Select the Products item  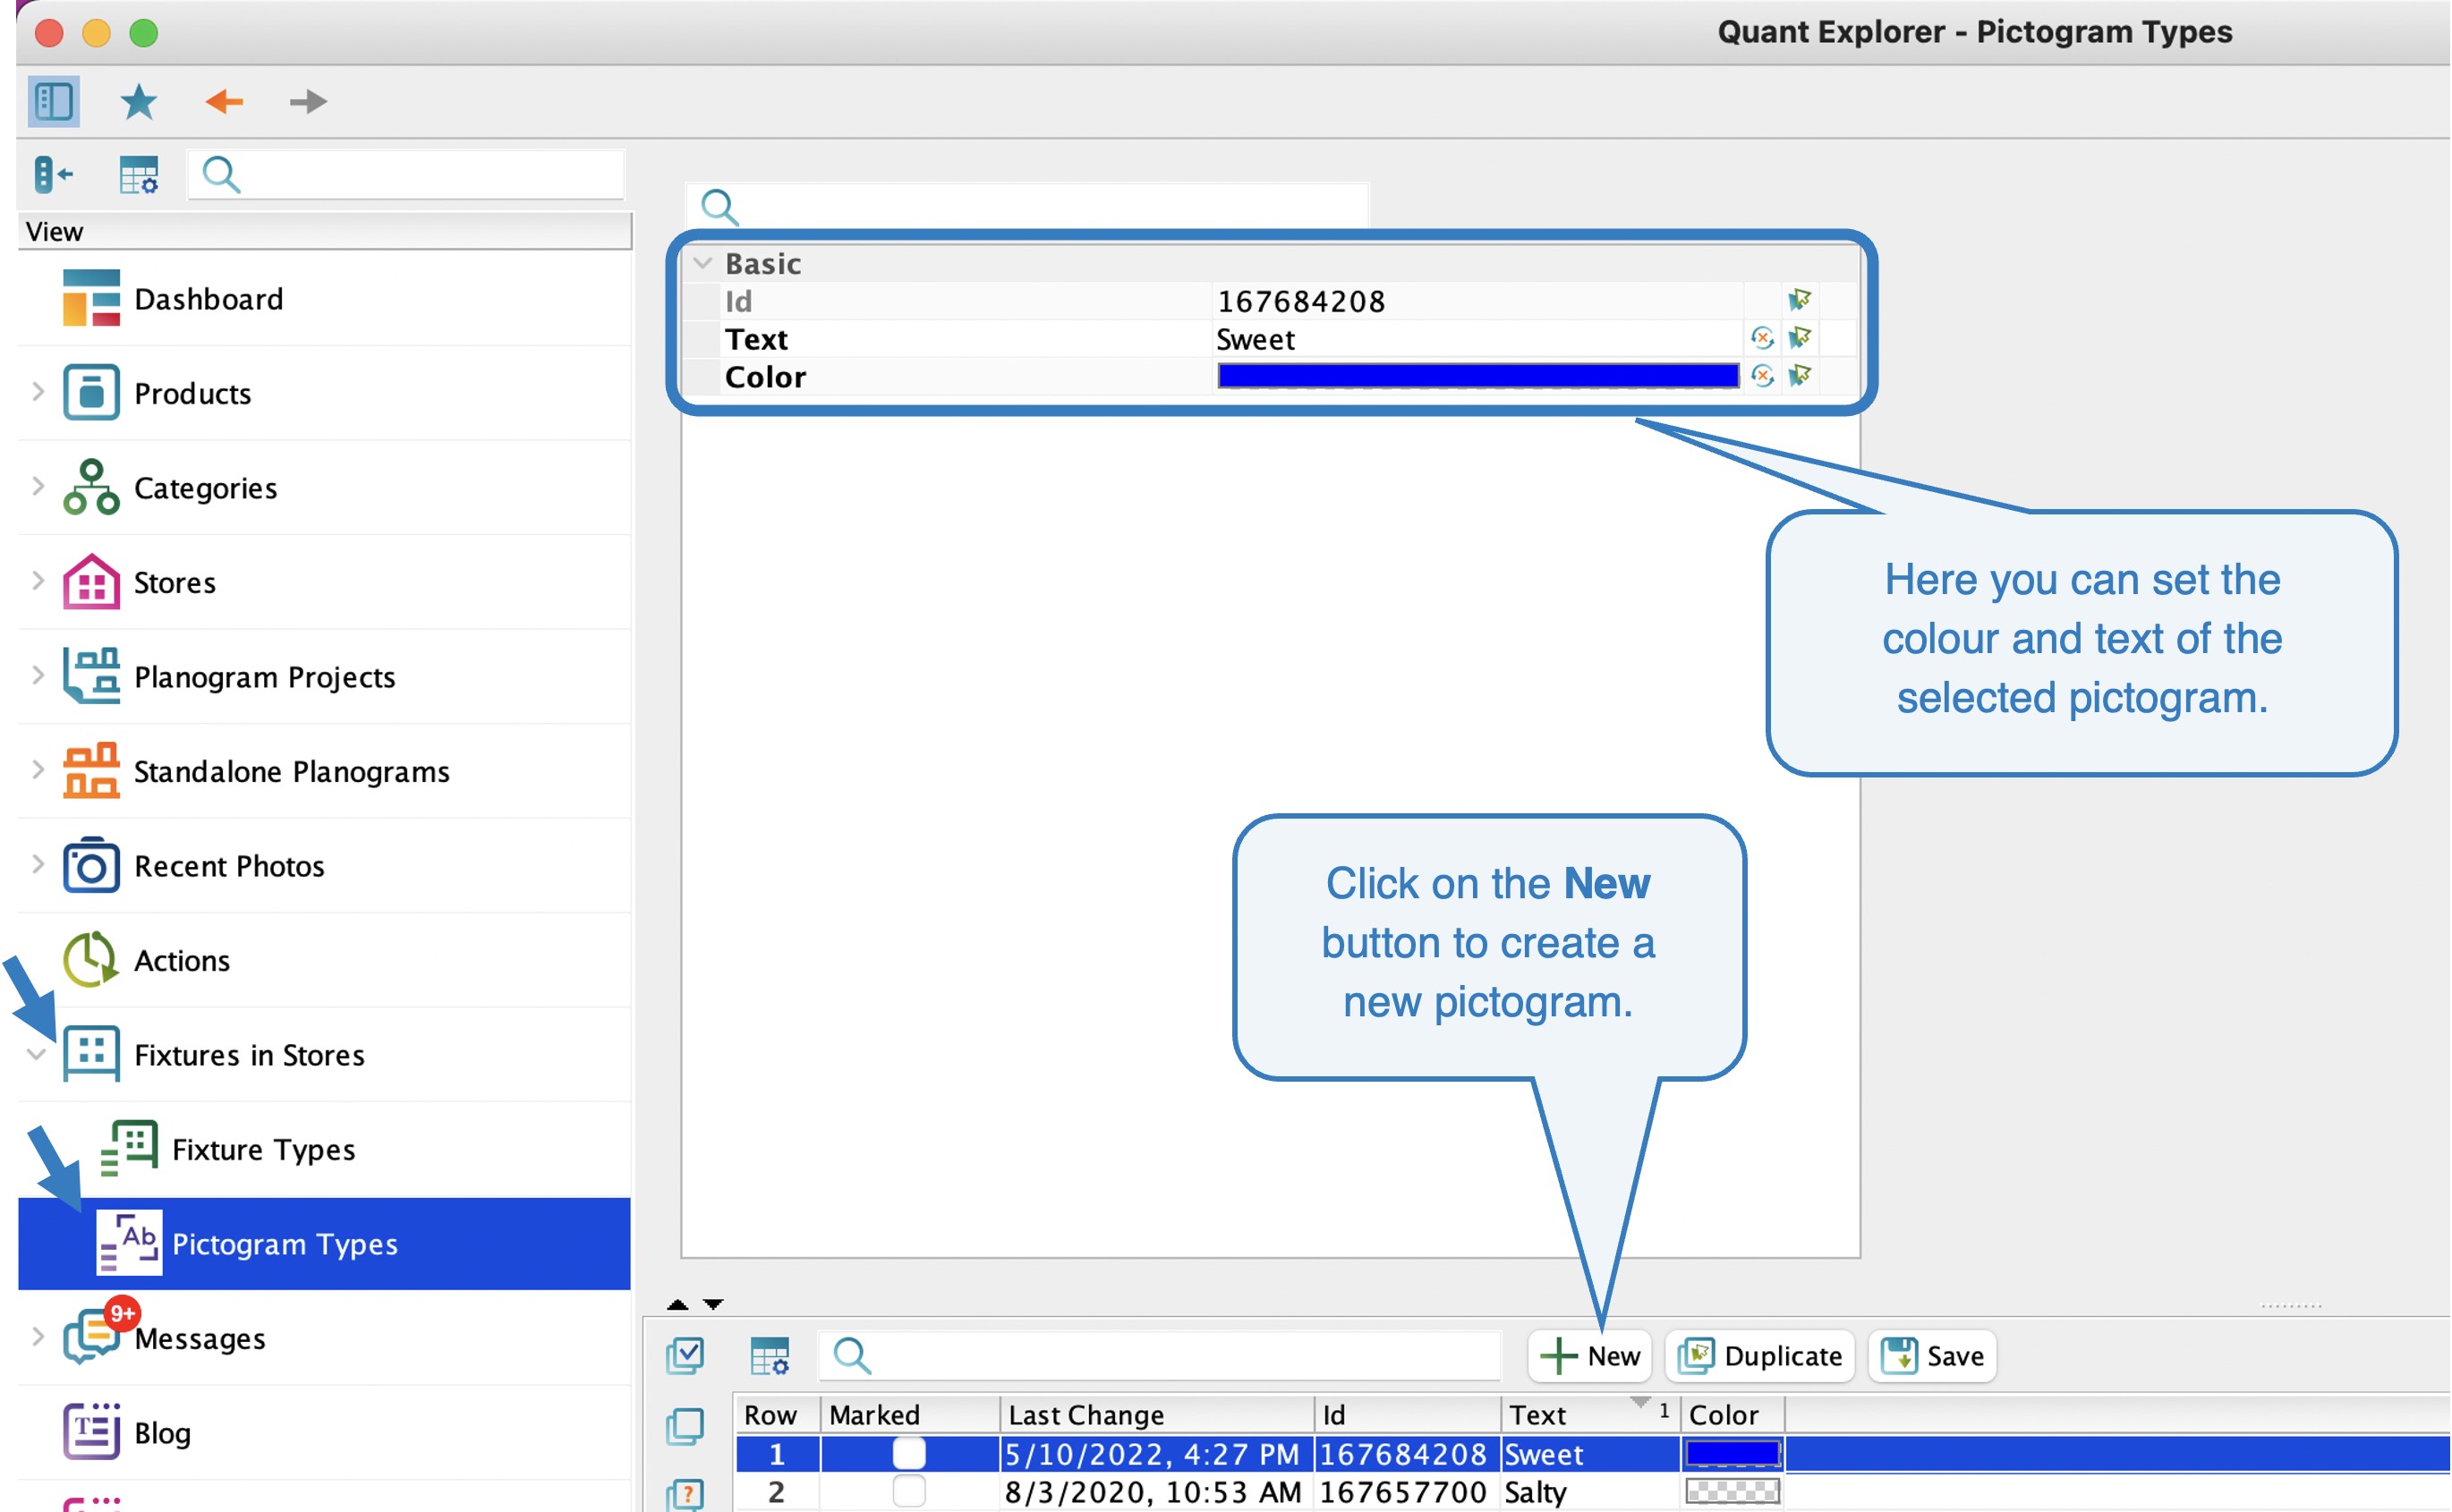click(324, 393)
